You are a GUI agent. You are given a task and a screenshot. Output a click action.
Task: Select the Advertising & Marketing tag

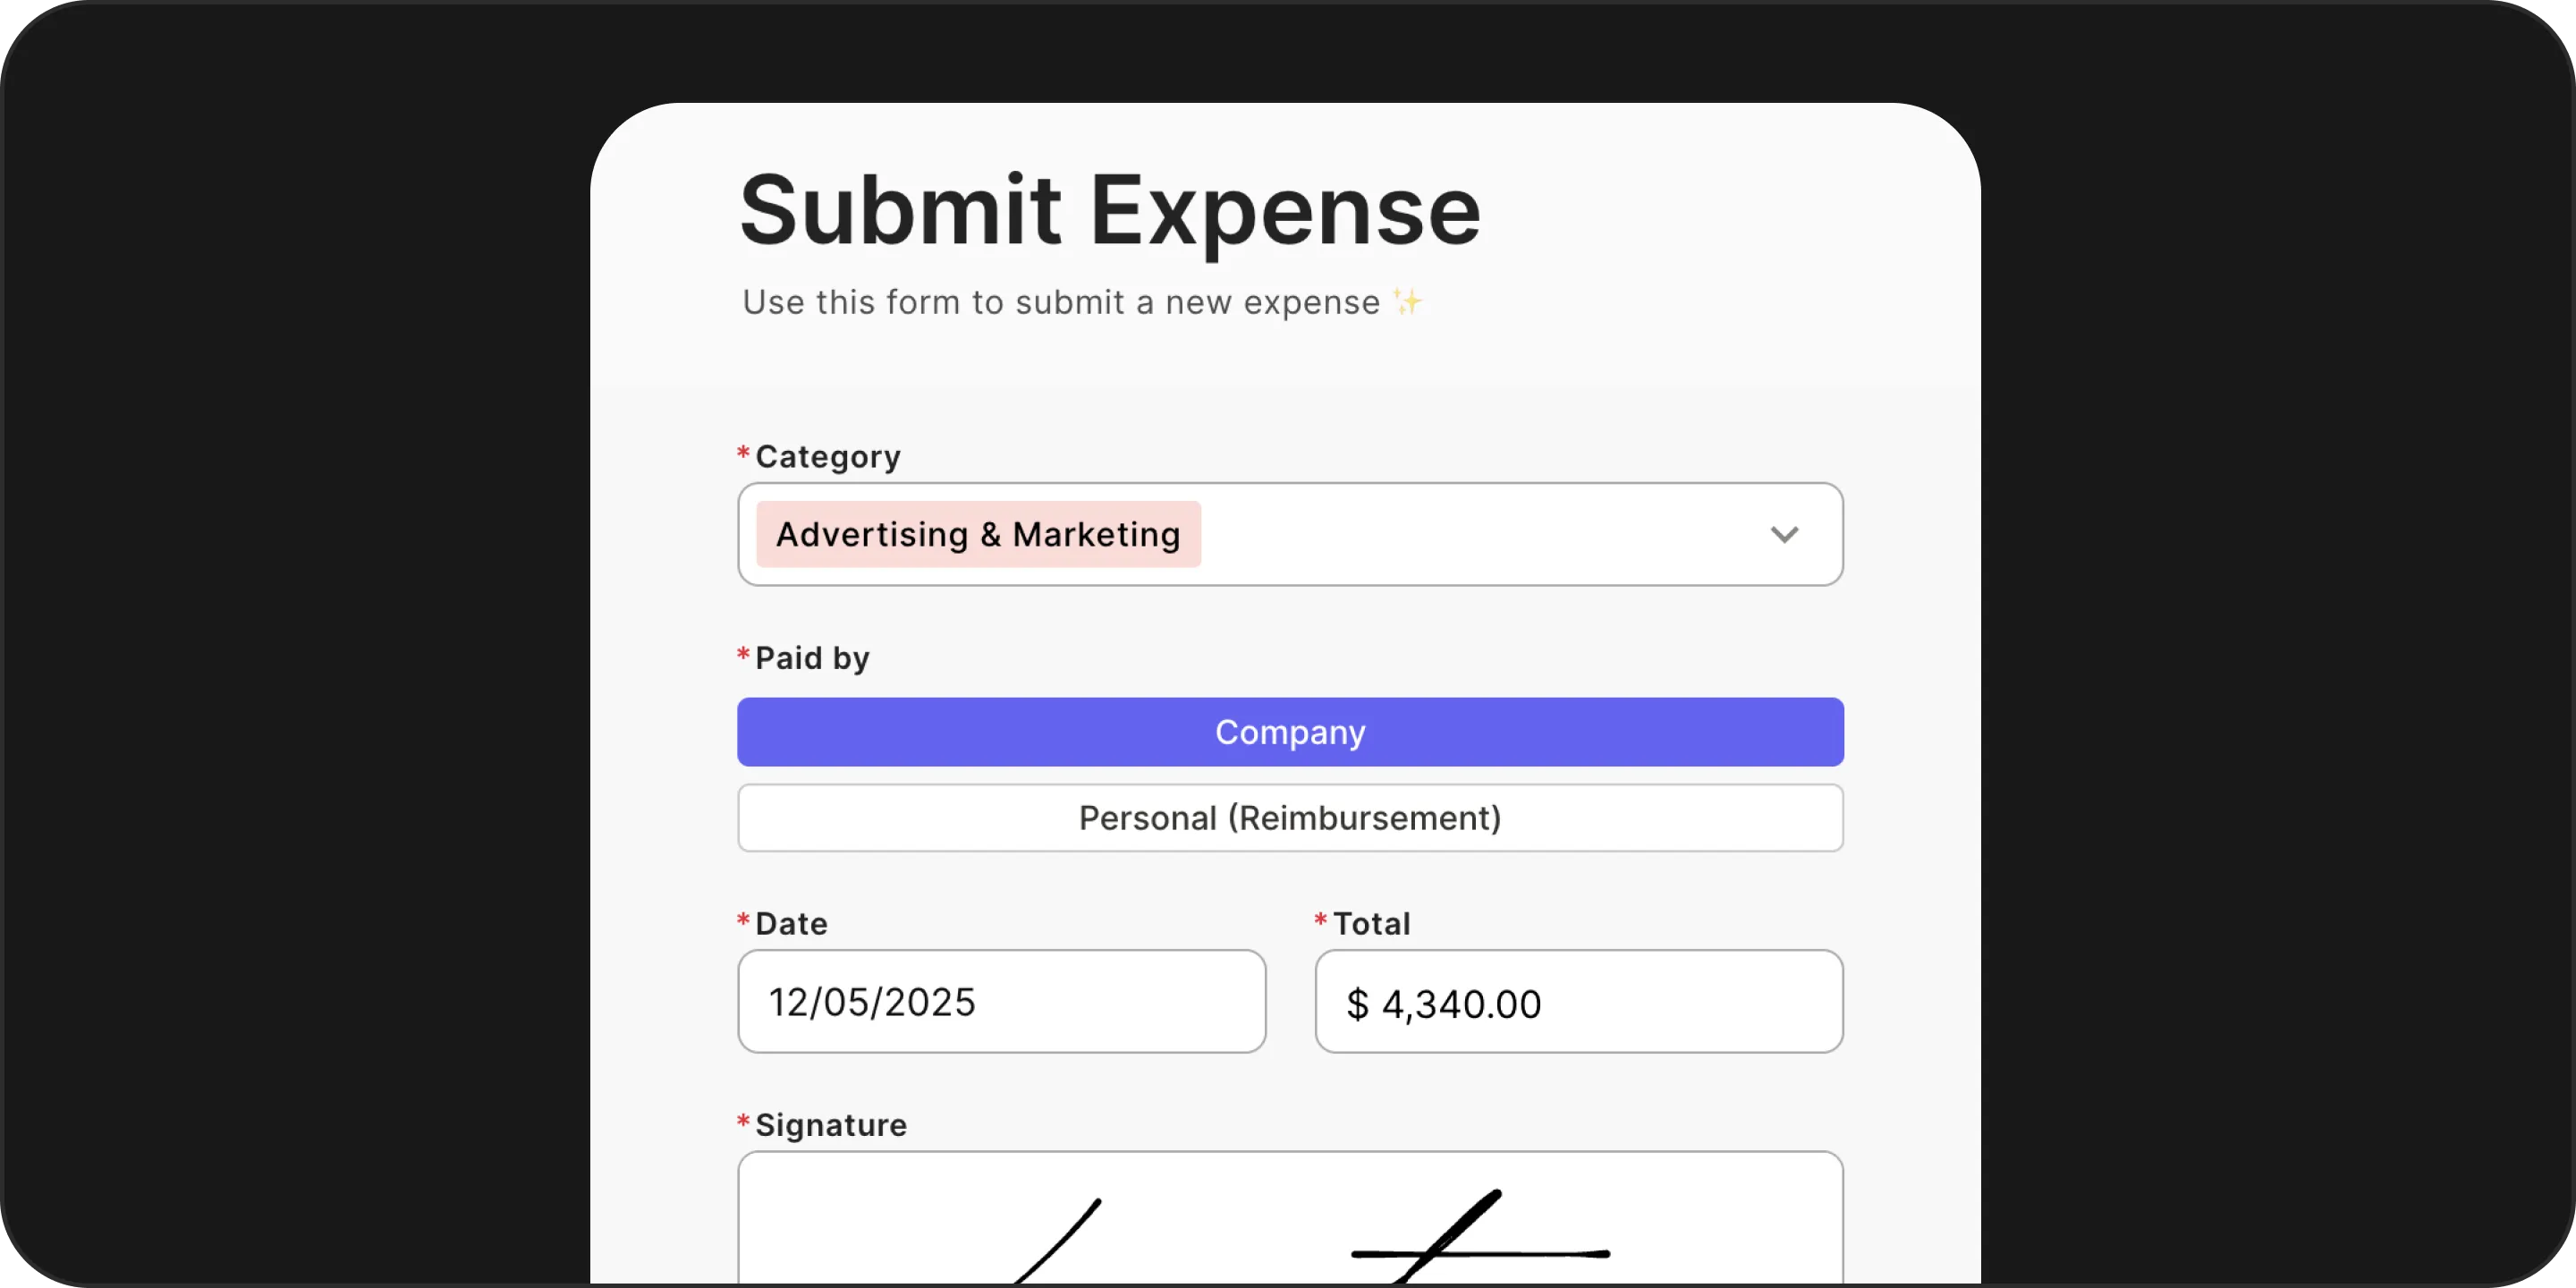point(977,535)
